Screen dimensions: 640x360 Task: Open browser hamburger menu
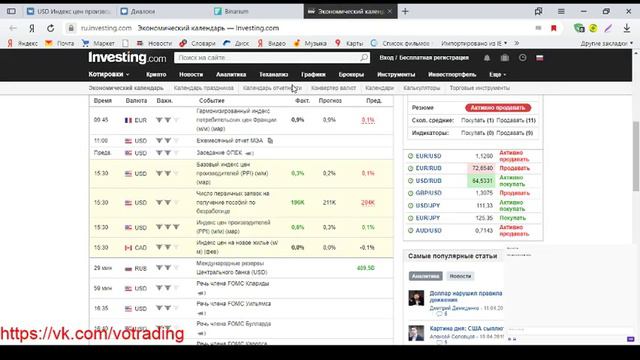click(561, 11)
